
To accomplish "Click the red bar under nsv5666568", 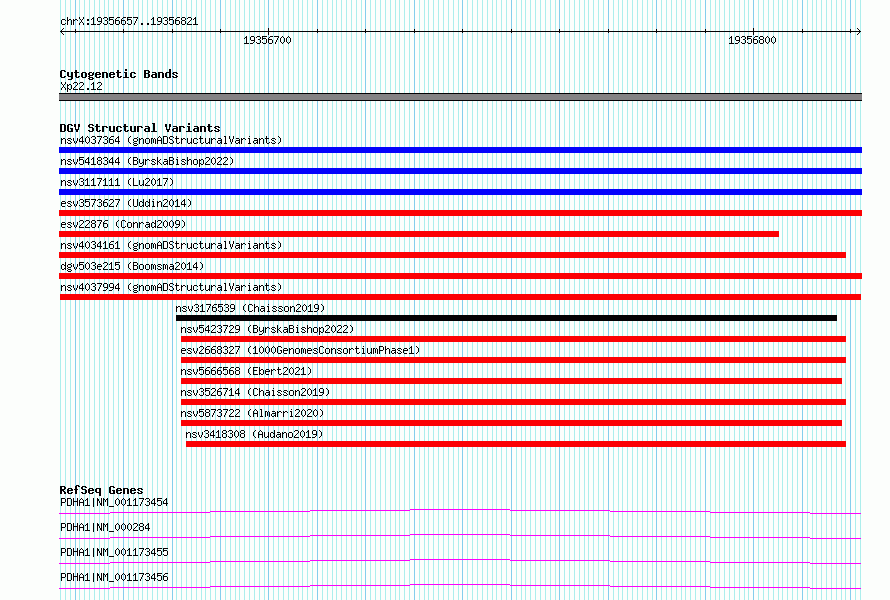I will (x=511, y=381).
